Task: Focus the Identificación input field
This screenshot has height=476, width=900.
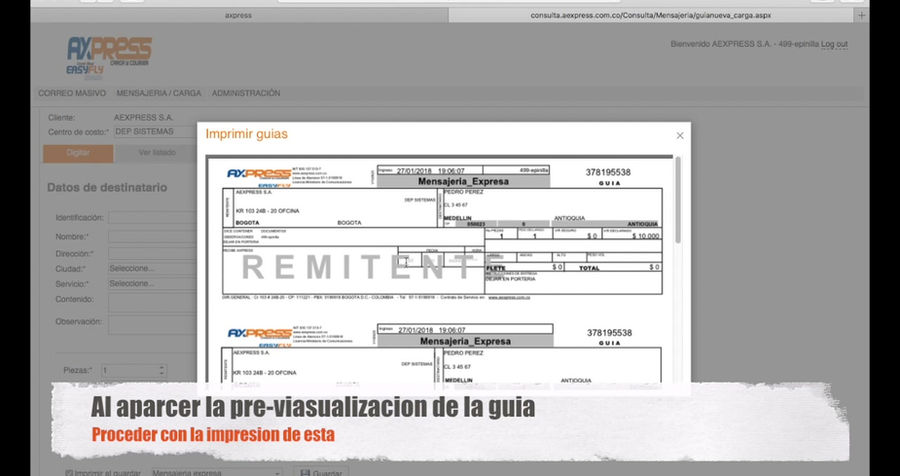Action: (153, 218)
